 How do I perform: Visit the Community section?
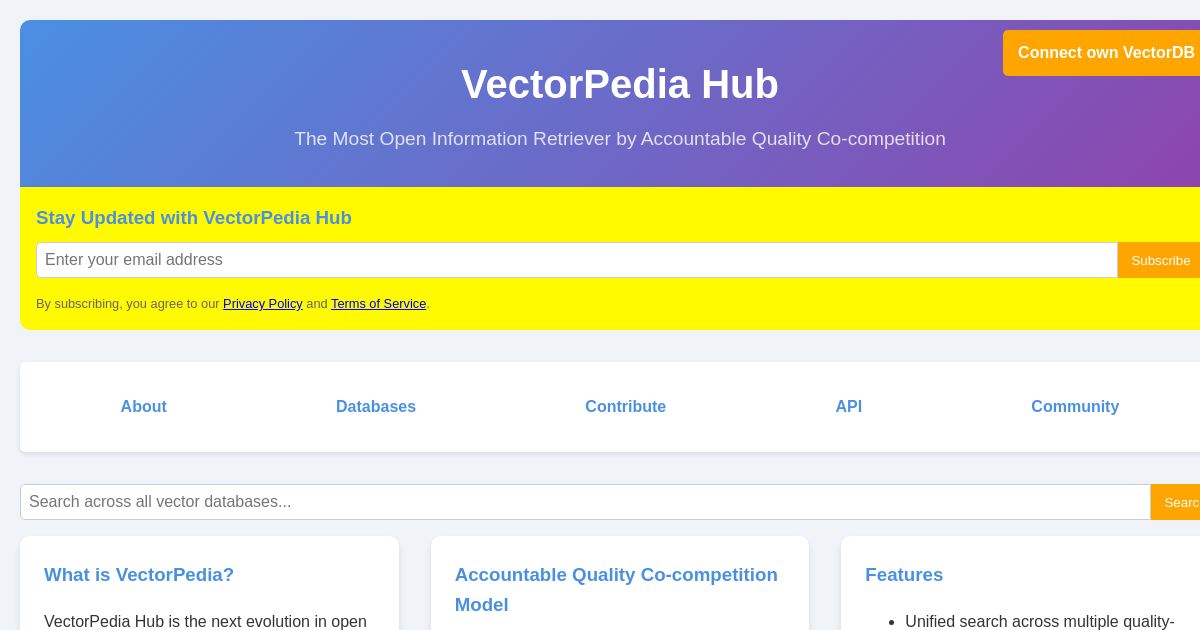click(1075, 407)
